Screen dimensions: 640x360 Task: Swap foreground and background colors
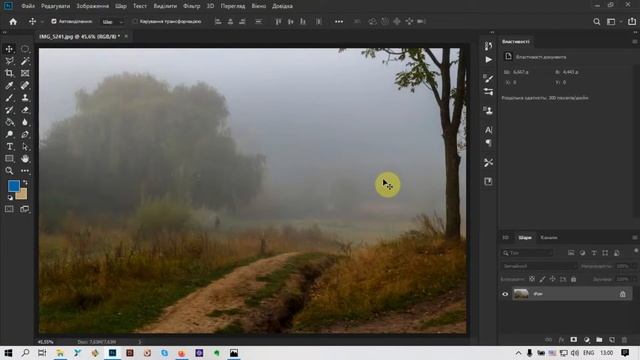coord(25,182)
